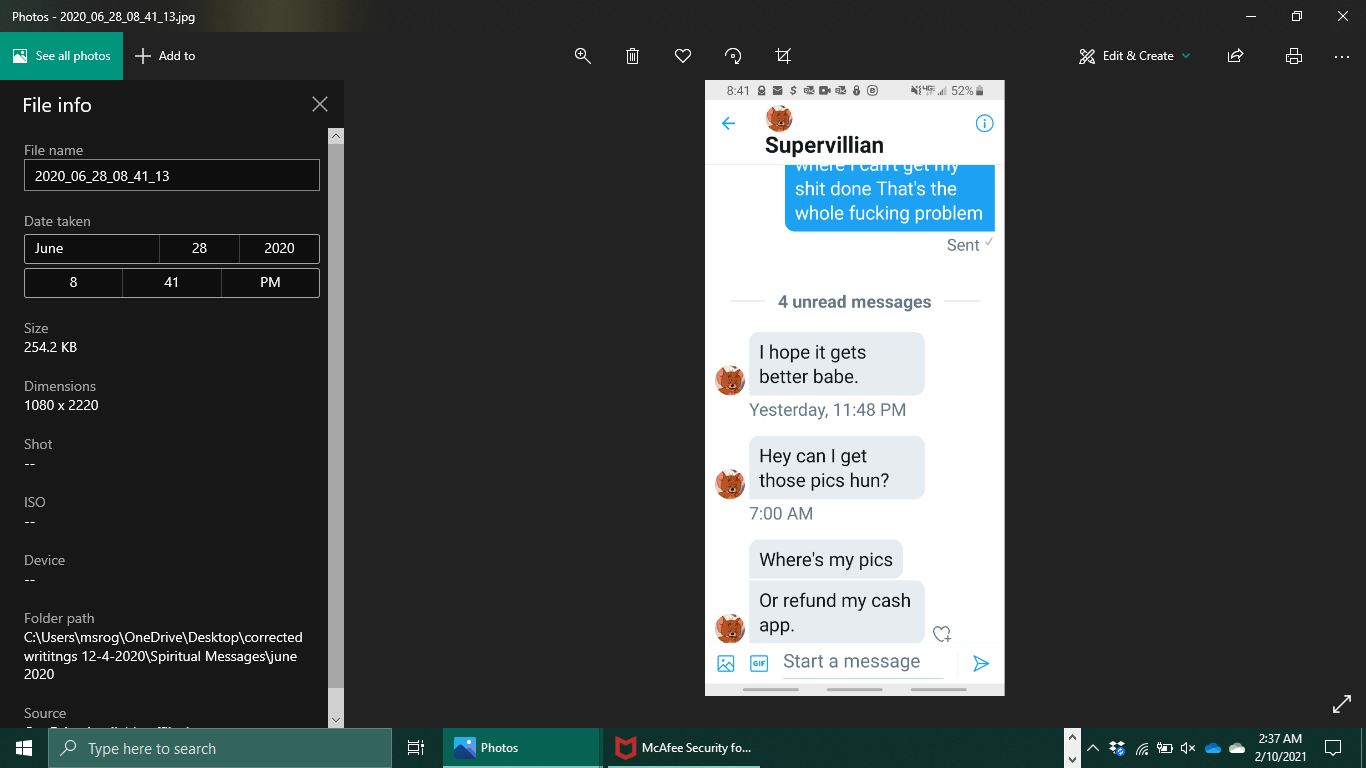Open the crop tool icon

783,56
